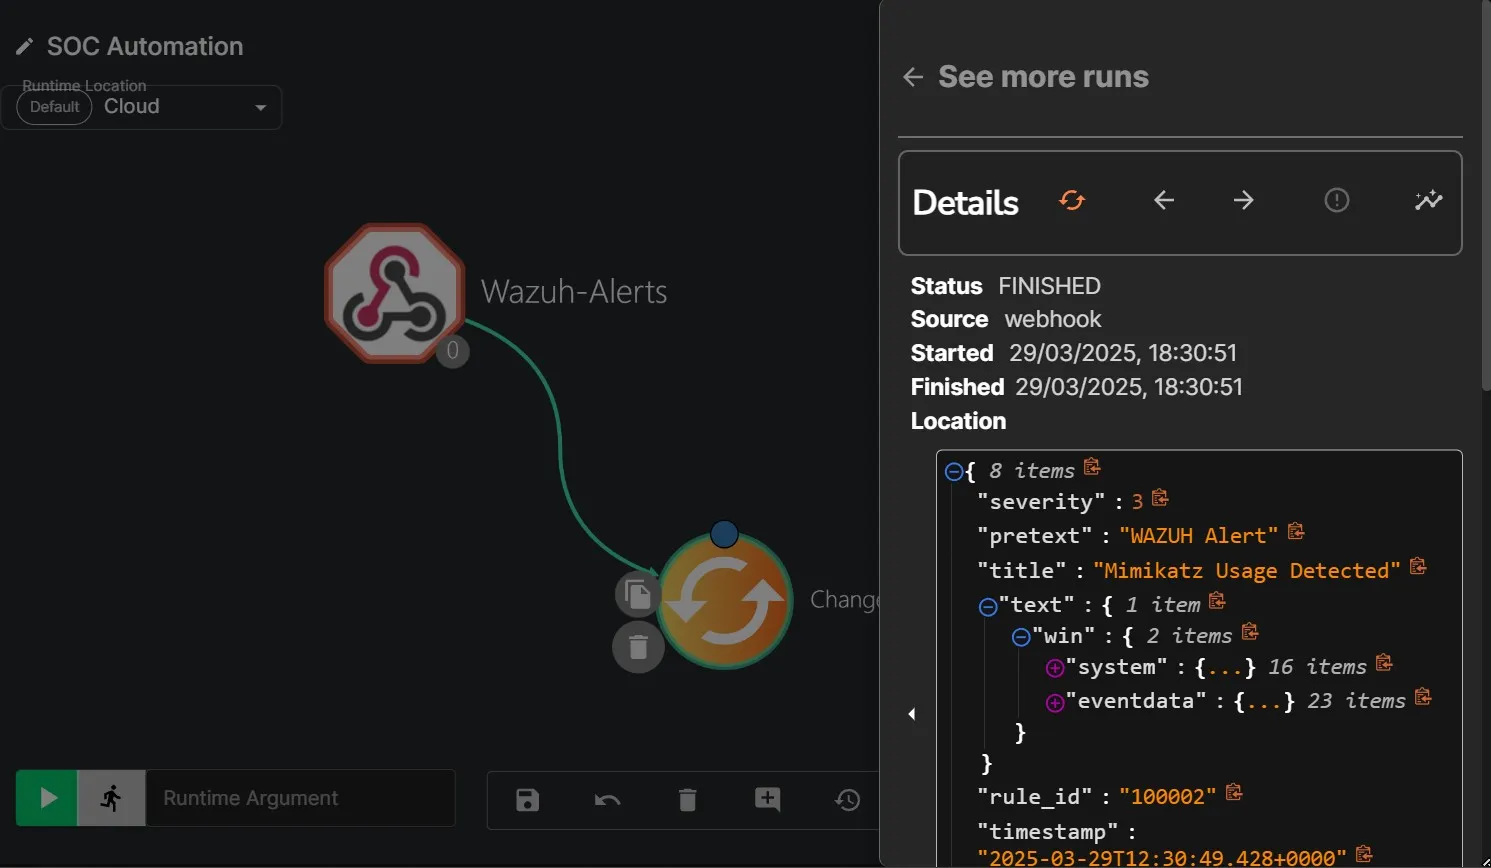Click the pencil icon to rename SOC Automation
The height and width of the screenshot is (868, 1491).
pyautogui.click(x=25, y=47)
